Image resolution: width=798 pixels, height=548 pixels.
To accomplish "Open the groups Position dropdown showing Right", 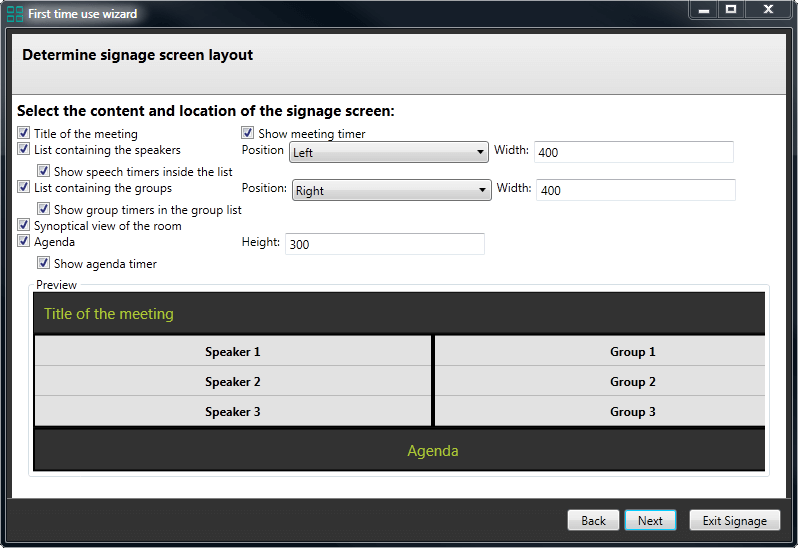I will pyautogui.click(x=391, y=190).
